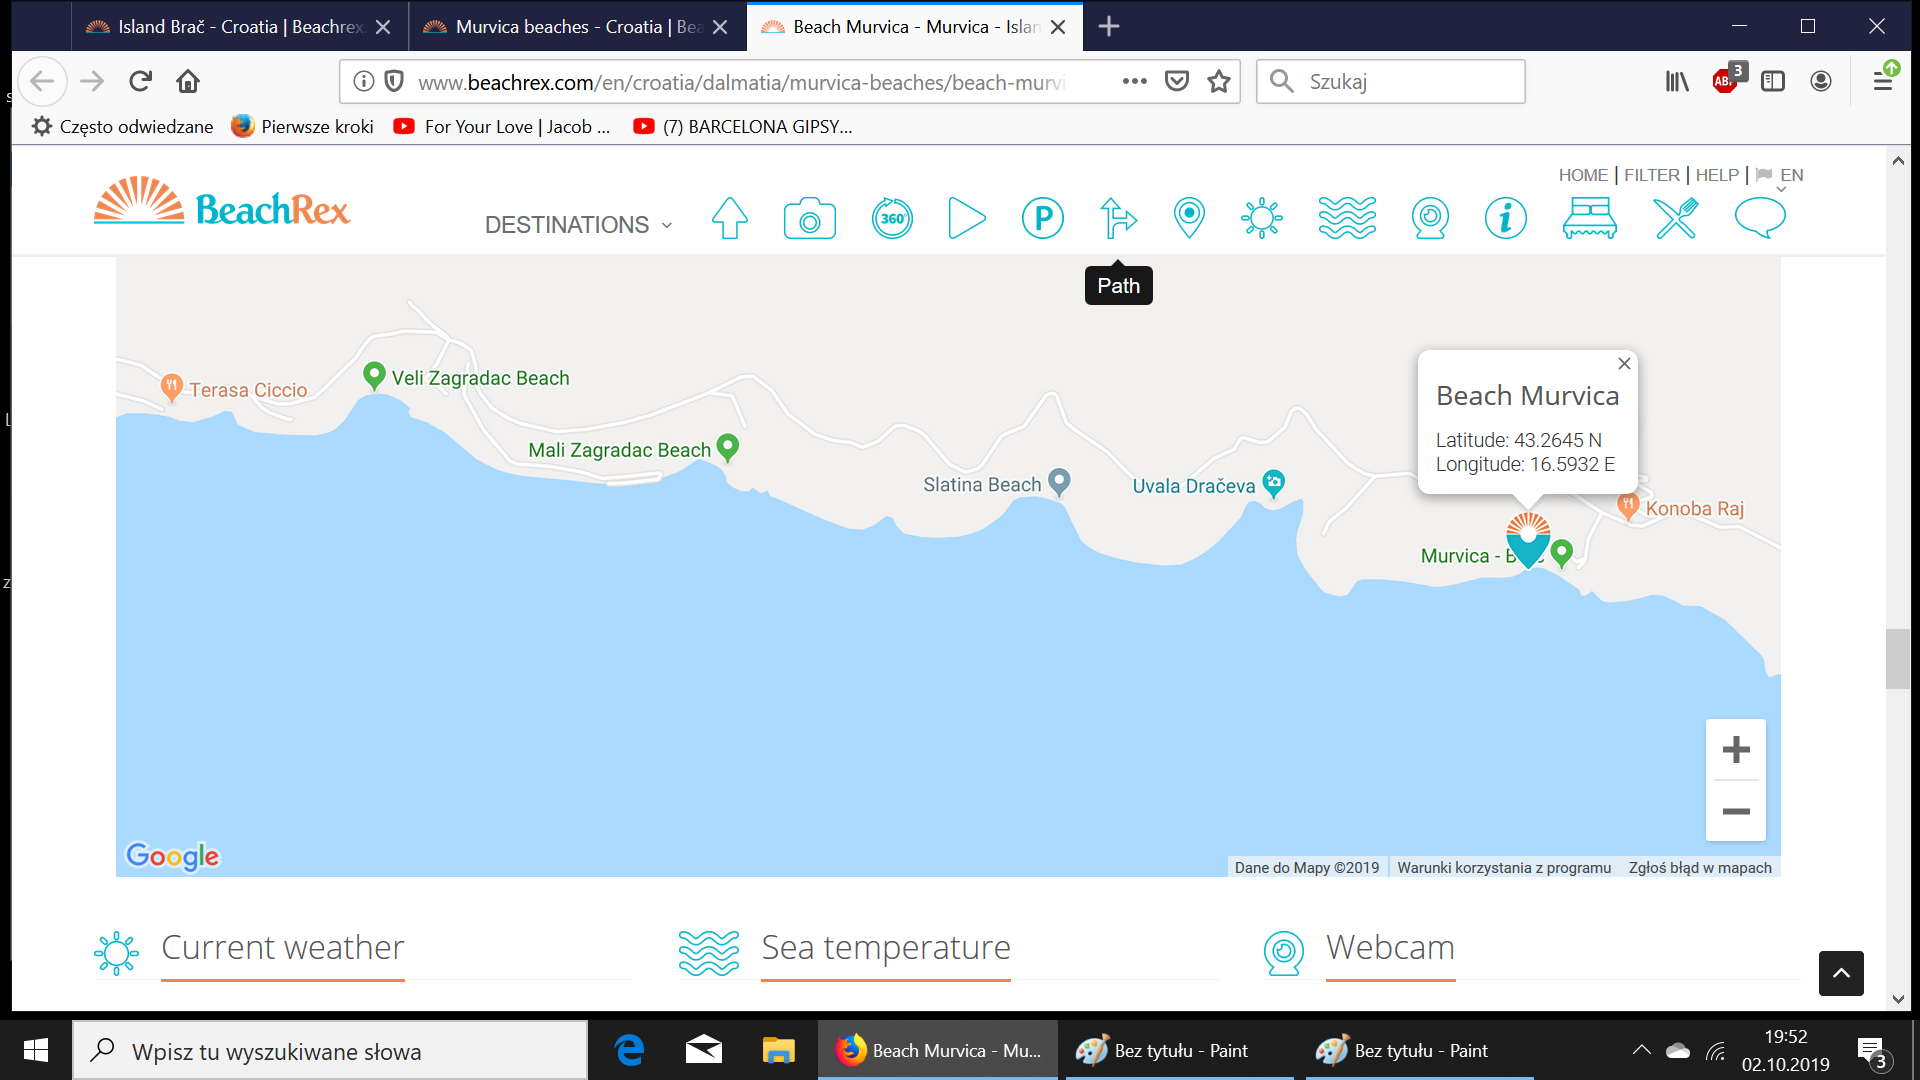Open the map location pin icon
The width and height of the screenshot is (1920, 1080).
pyautogui.click(x=1189, y=218)
